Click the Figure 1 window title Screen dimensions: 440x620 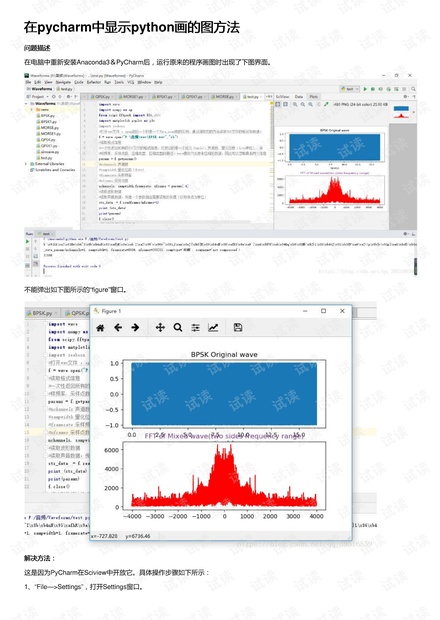pyautogui.click(x=111, y=311)
